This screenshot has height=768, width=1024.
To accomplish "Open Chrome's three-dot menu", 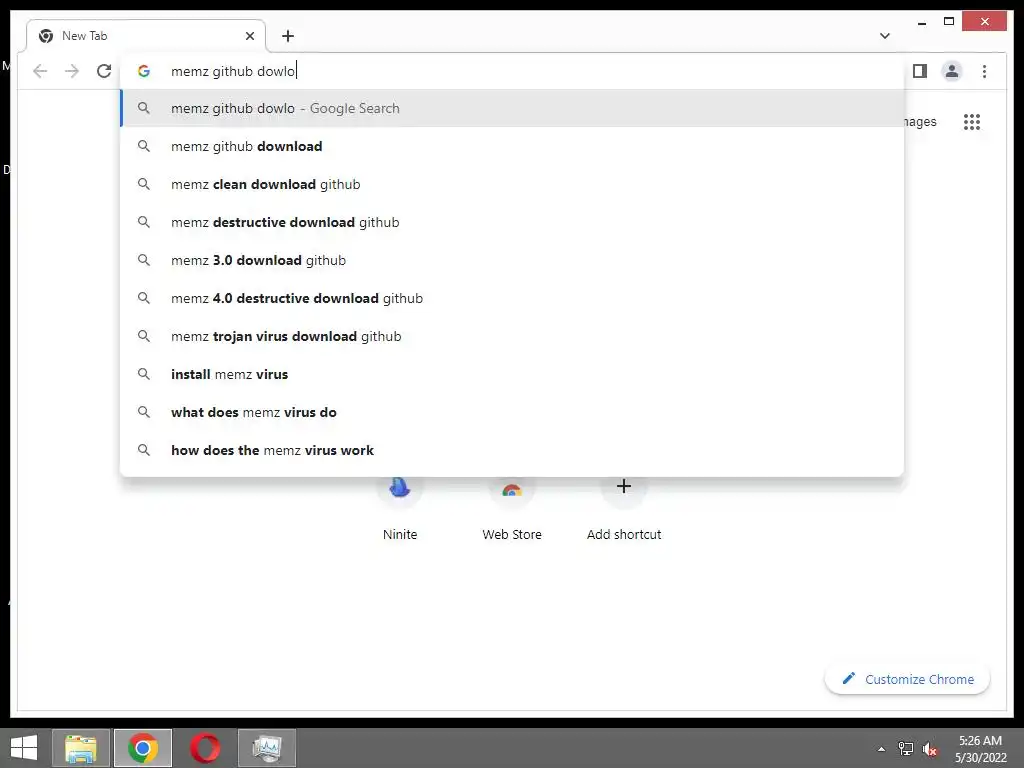I will [x=984, y=71].
